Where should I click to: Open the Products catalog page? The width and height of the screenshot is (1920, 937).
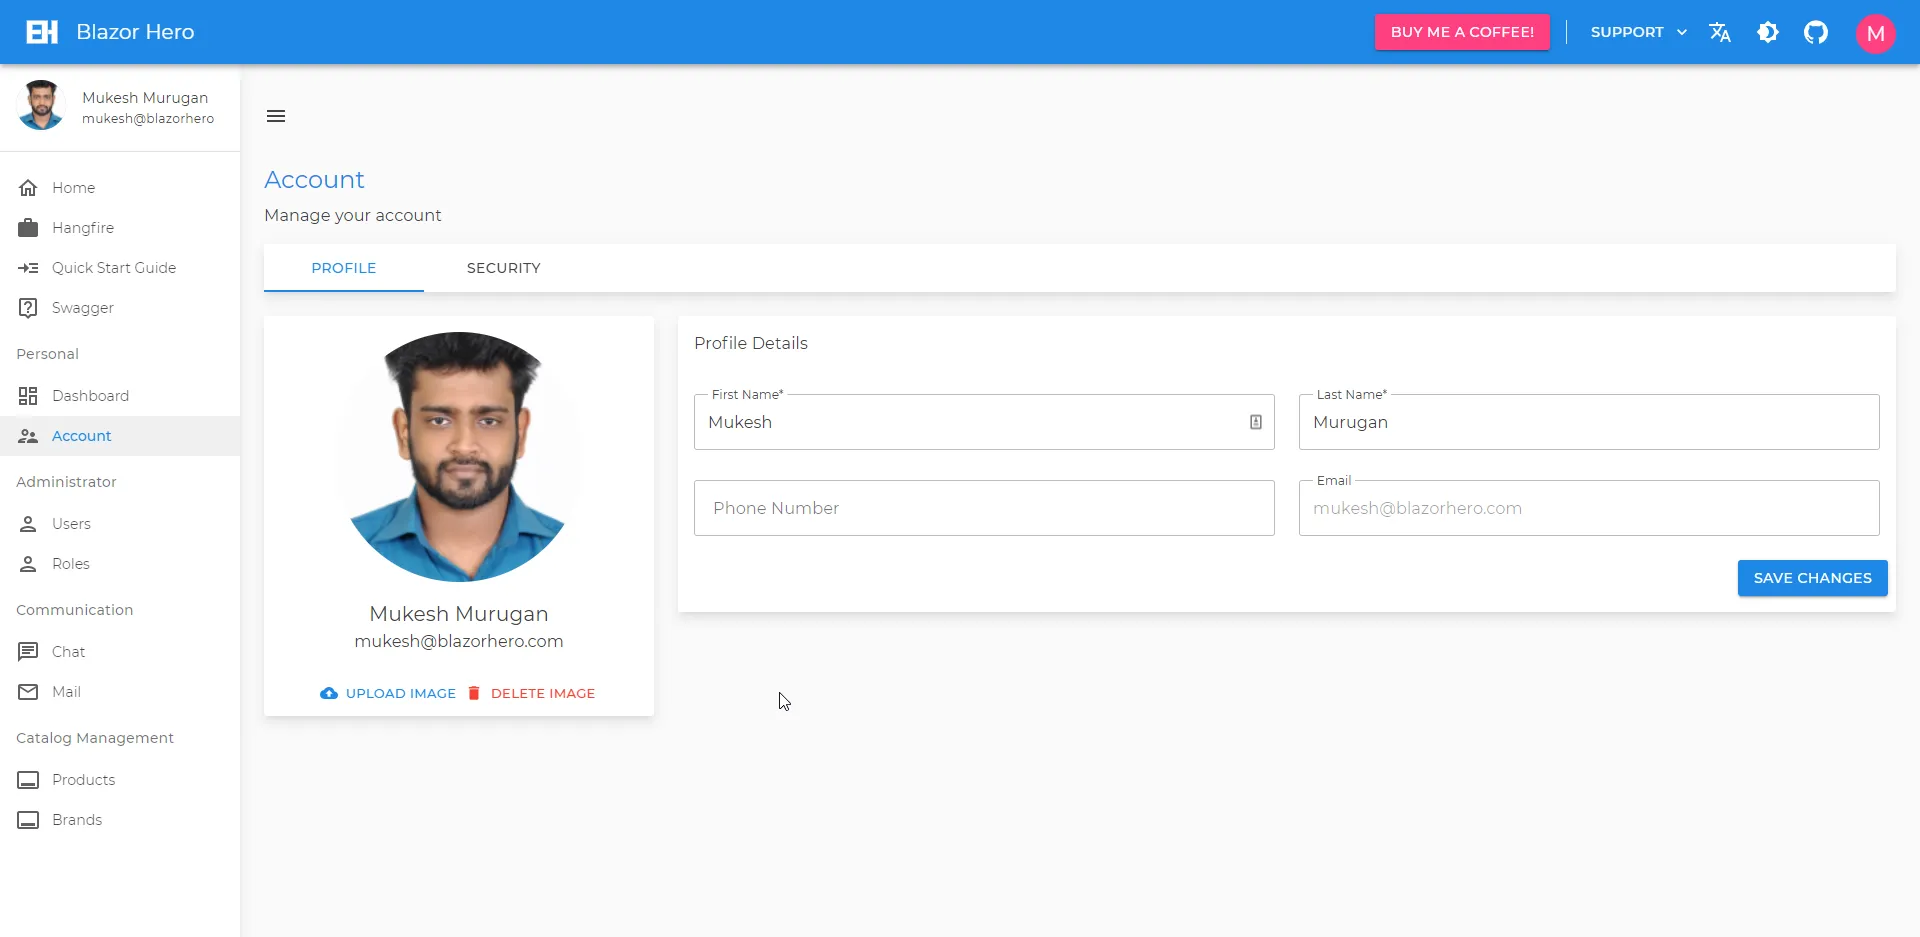pos(84,779)
